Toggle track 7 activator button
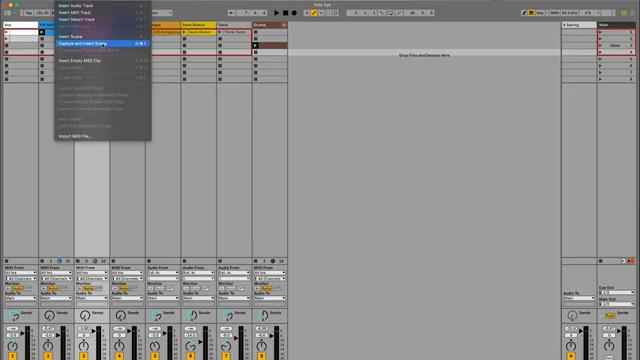Screen dimensions: 640x360 (226, 356)
